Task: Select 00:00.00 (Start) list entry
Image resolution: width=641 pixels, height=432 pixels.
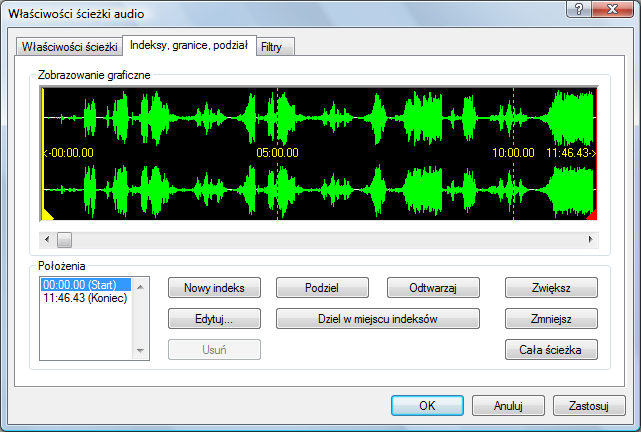Action: (x=85, y=284)
